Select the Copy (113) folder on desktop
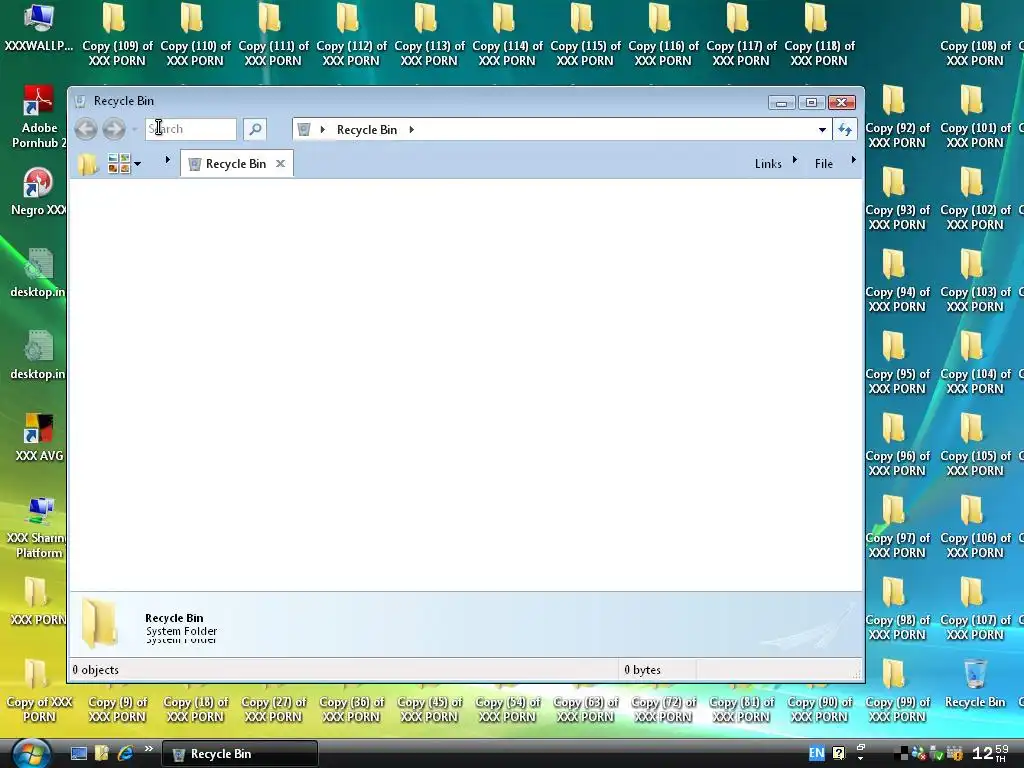 click(x=429, y=36)
